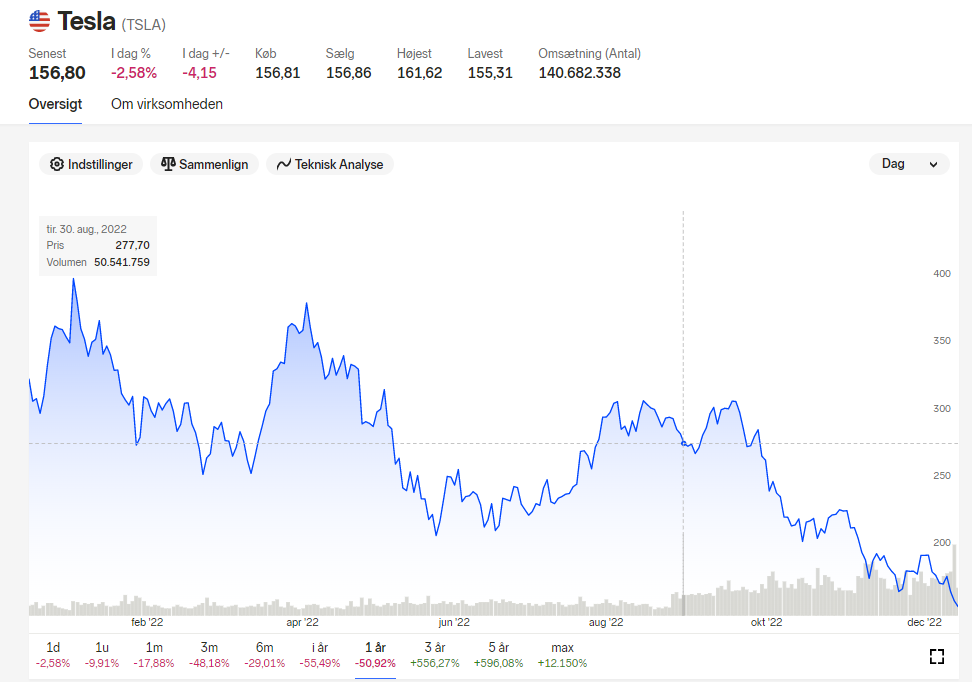Screen dimensions: 972x682
Task: Click the tooltip volume 50.541.759
Action: tap(122, 262)
